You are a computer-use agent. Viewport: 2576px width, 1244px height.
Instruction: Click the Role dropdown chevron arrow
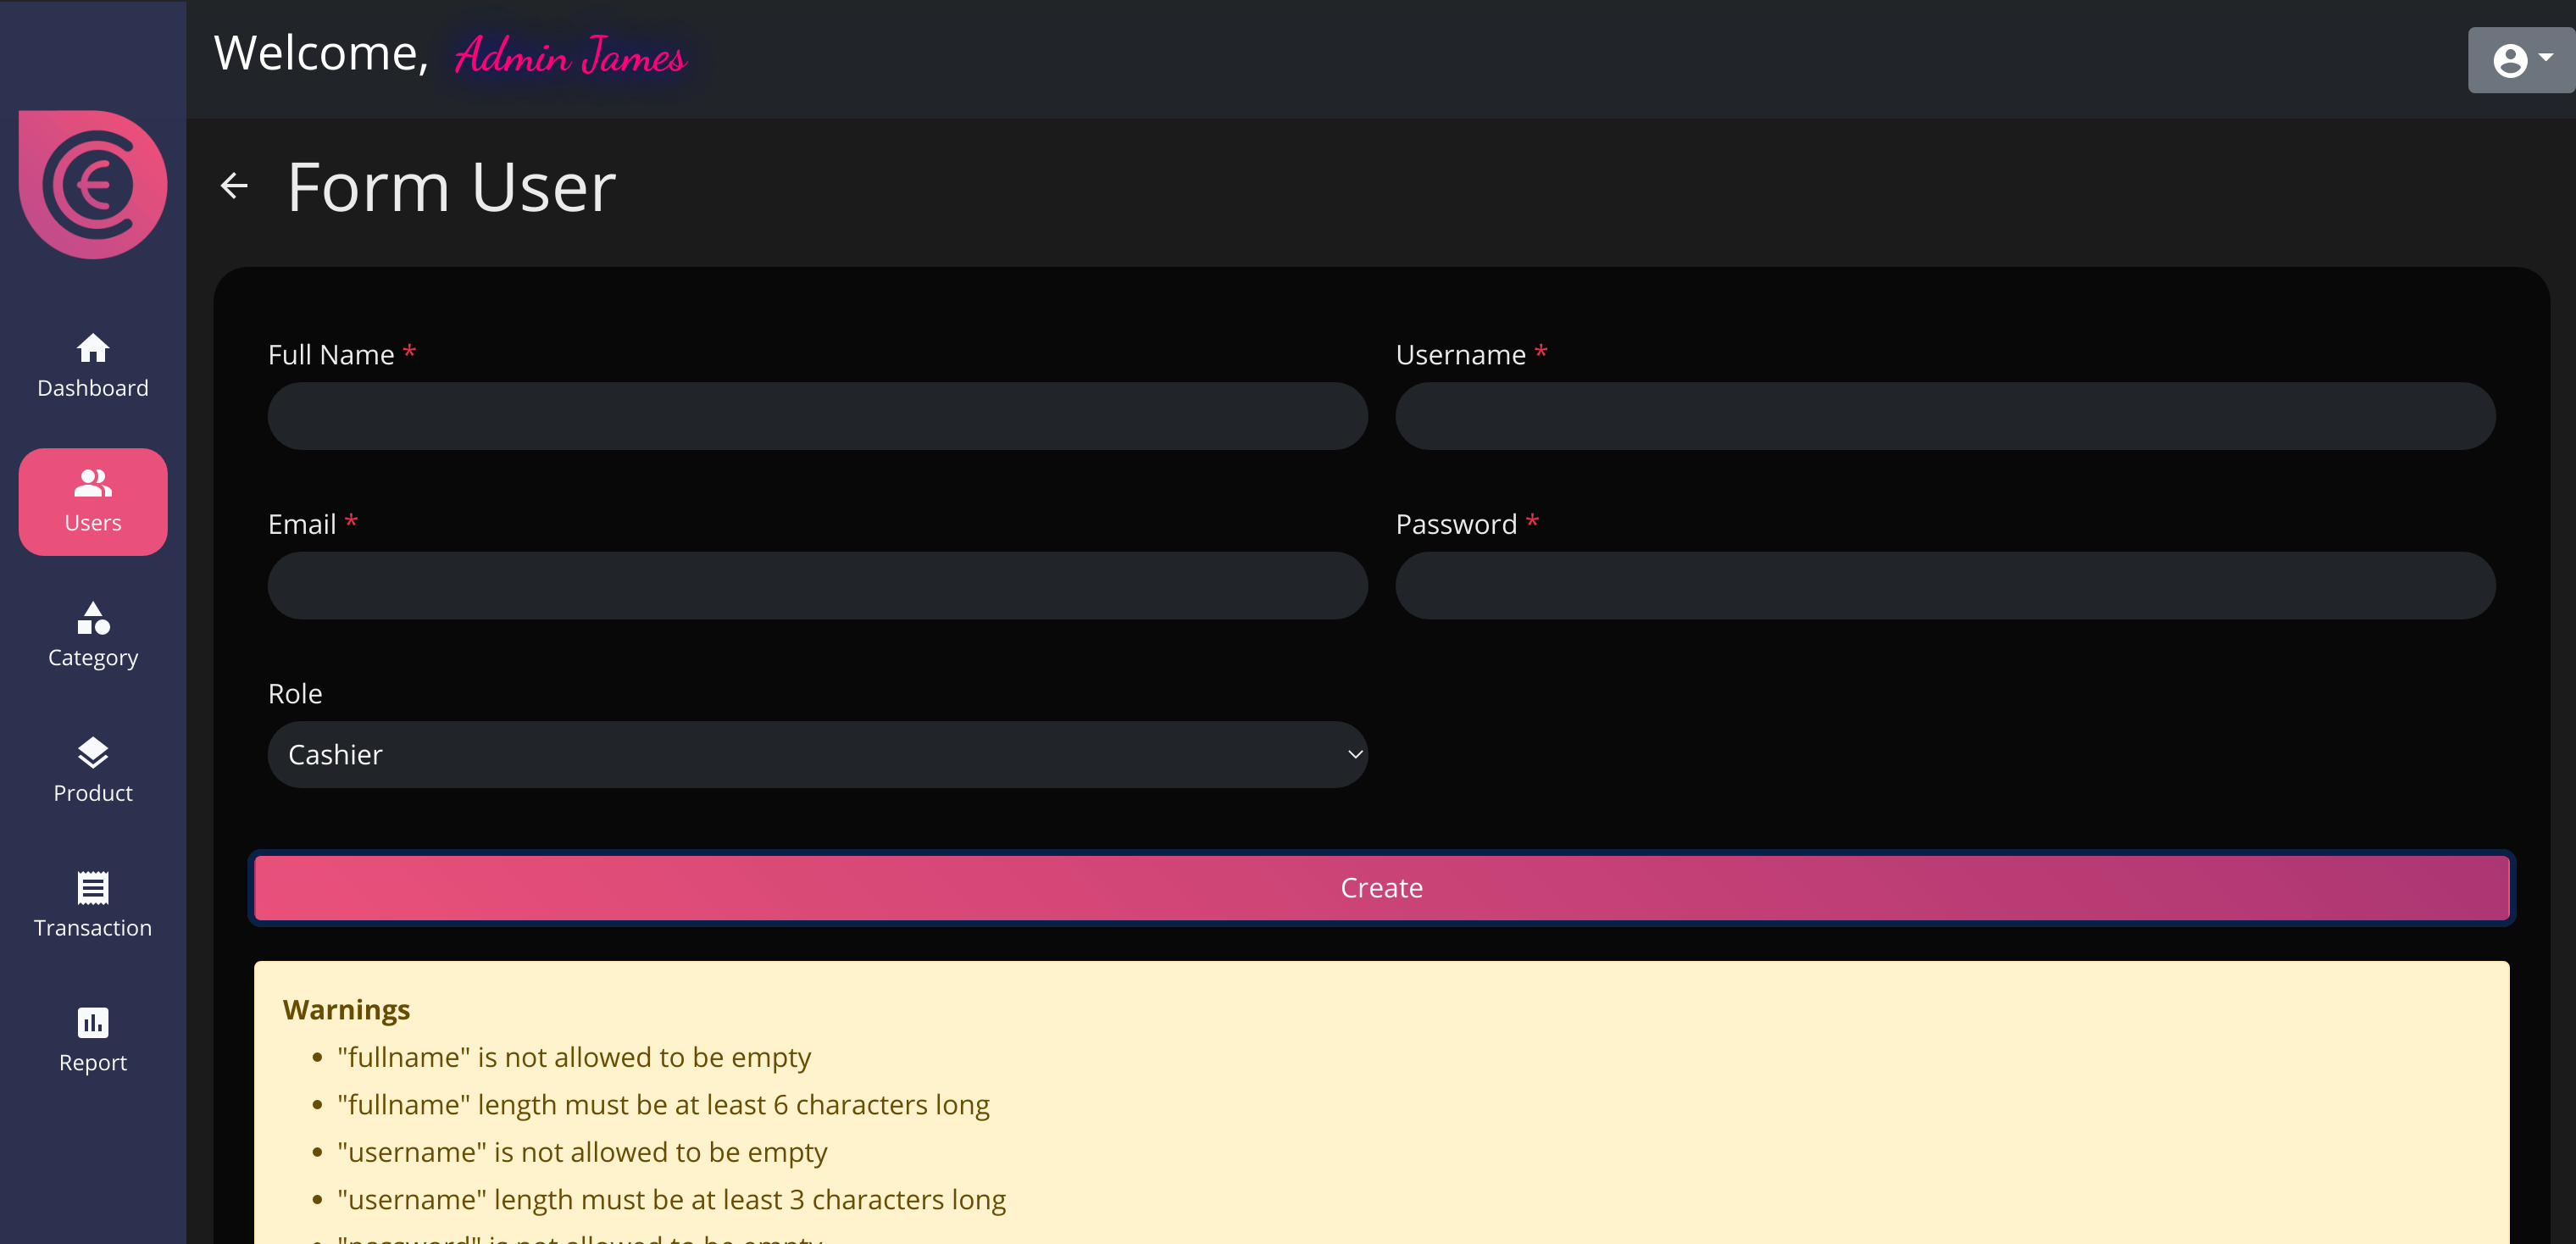(x=1355, y=755)
